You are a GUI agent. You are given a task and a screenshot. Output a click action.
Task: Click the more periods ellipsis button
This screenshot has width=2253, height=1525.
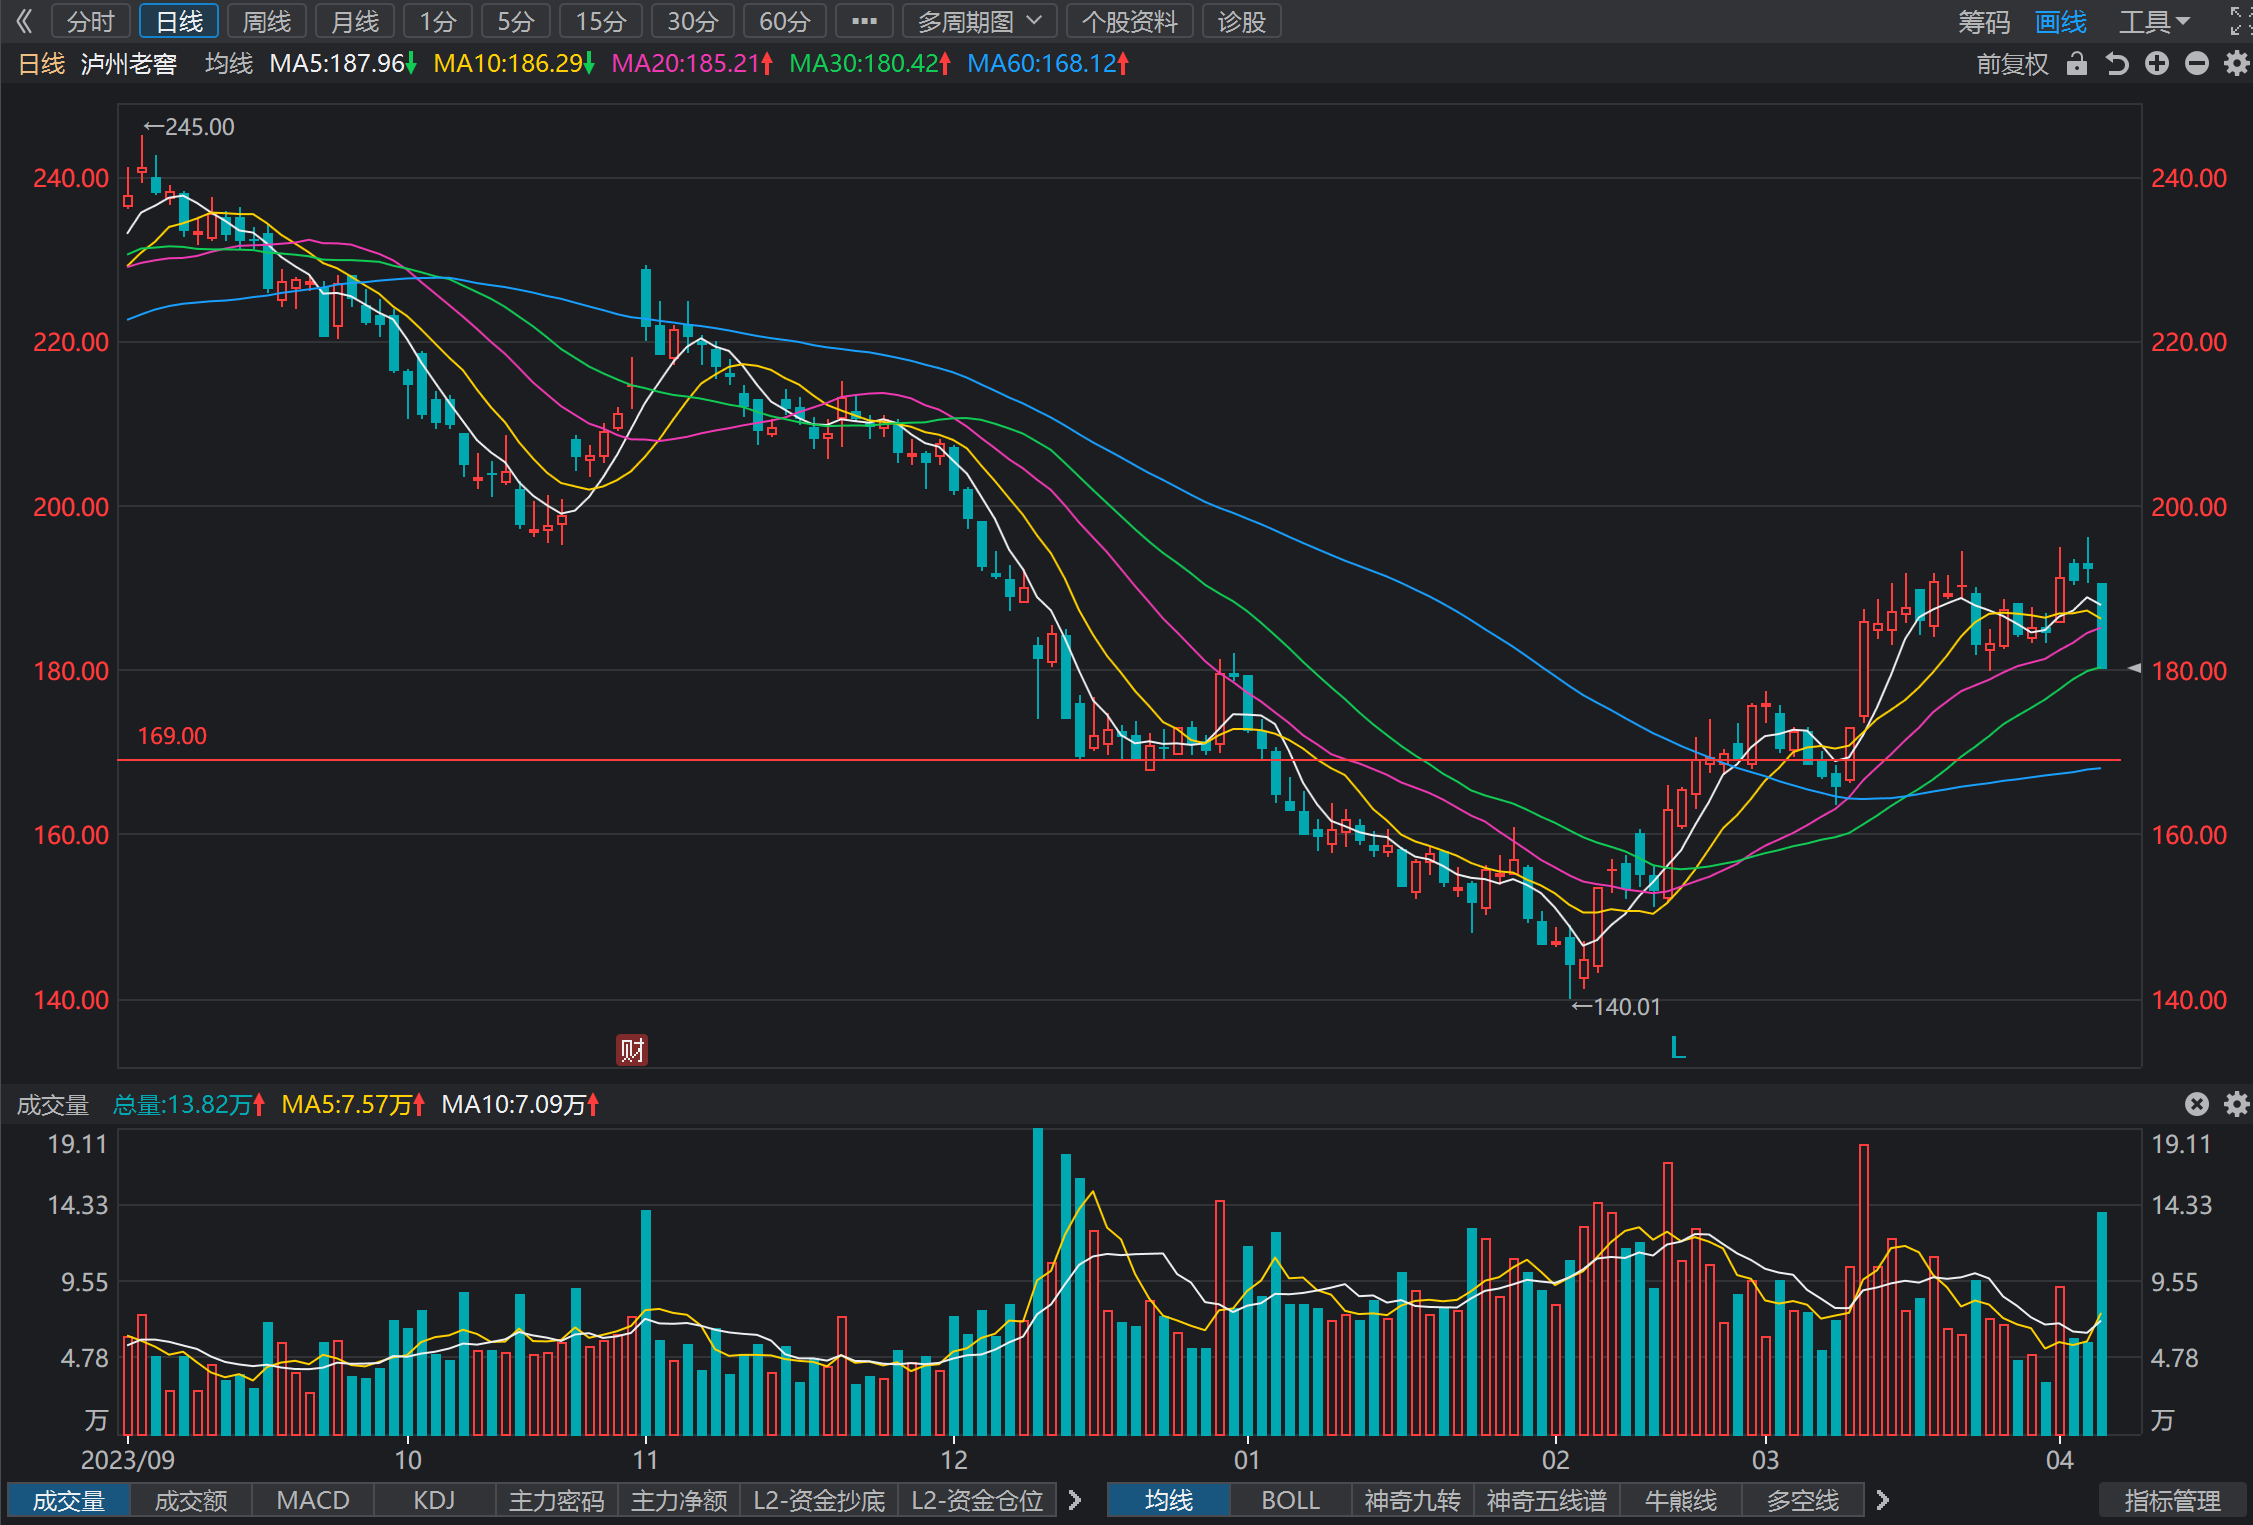(864, 21)
